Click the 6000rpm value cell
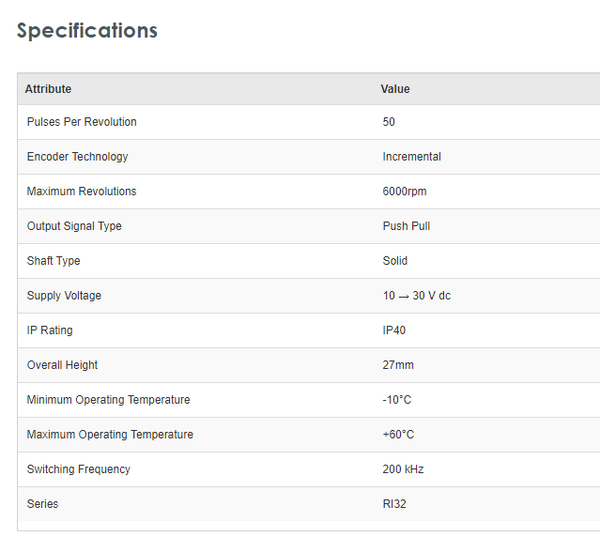This screenshot has height=537, width=600. [x=406, y=191]
